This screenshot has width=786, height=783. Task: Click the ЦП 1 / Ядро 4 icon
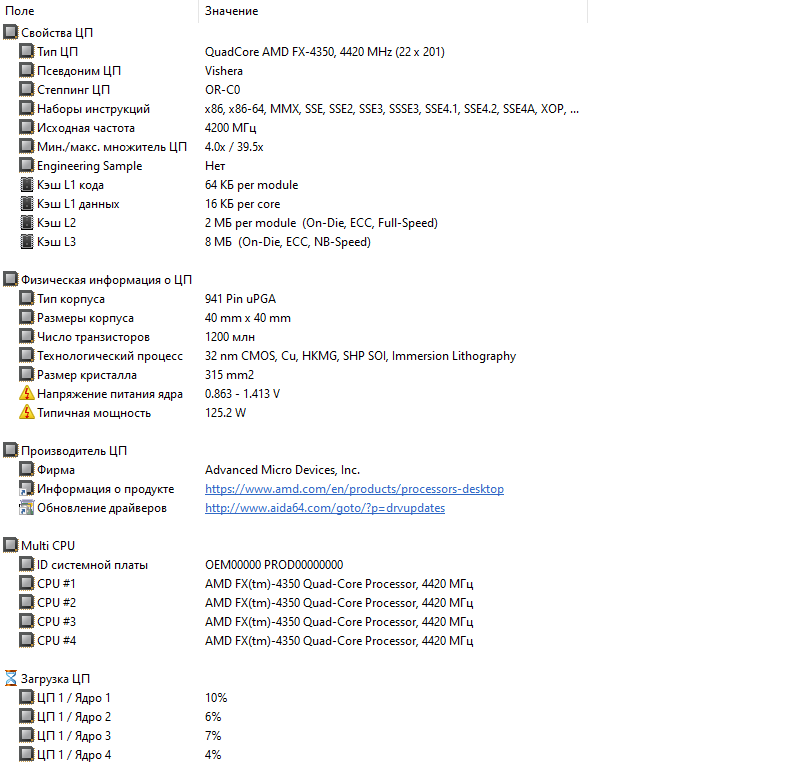tap(27, 754)
